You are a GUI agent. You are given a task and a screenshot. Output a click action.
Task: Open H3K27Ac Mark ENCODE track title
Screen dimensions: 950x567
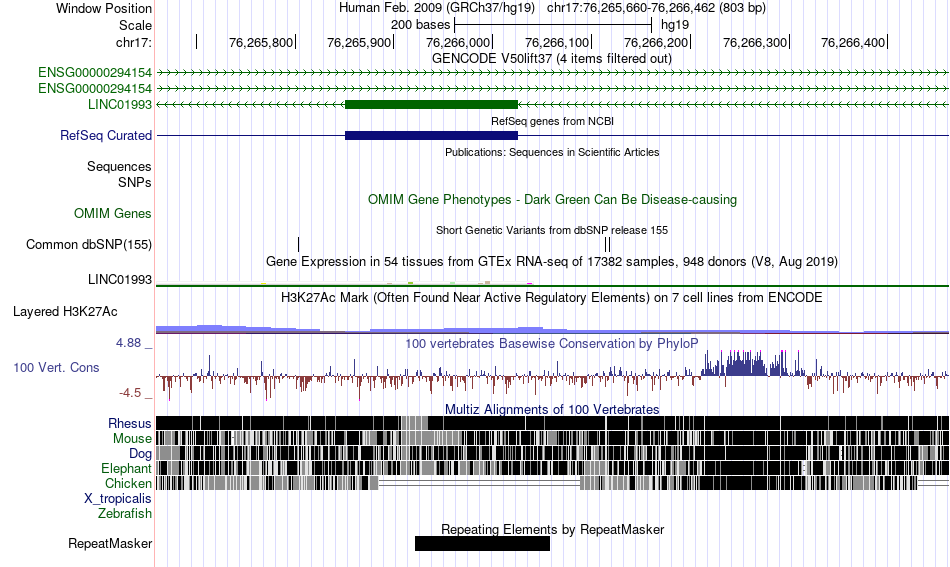(552, 297)
